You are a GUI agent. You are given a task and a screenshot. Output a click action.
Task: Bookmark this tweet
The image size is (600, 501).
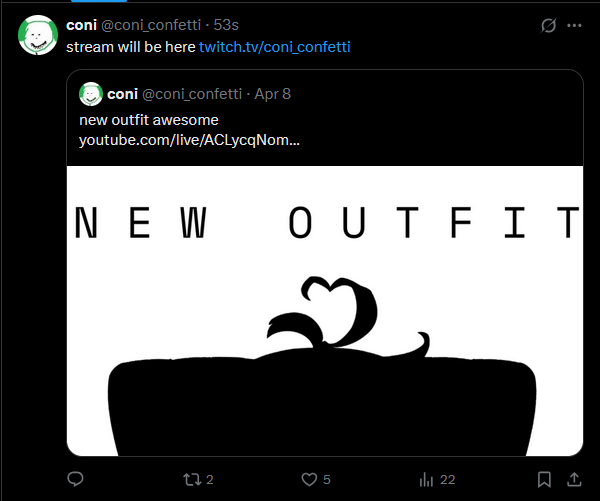[x=544, y=480]
